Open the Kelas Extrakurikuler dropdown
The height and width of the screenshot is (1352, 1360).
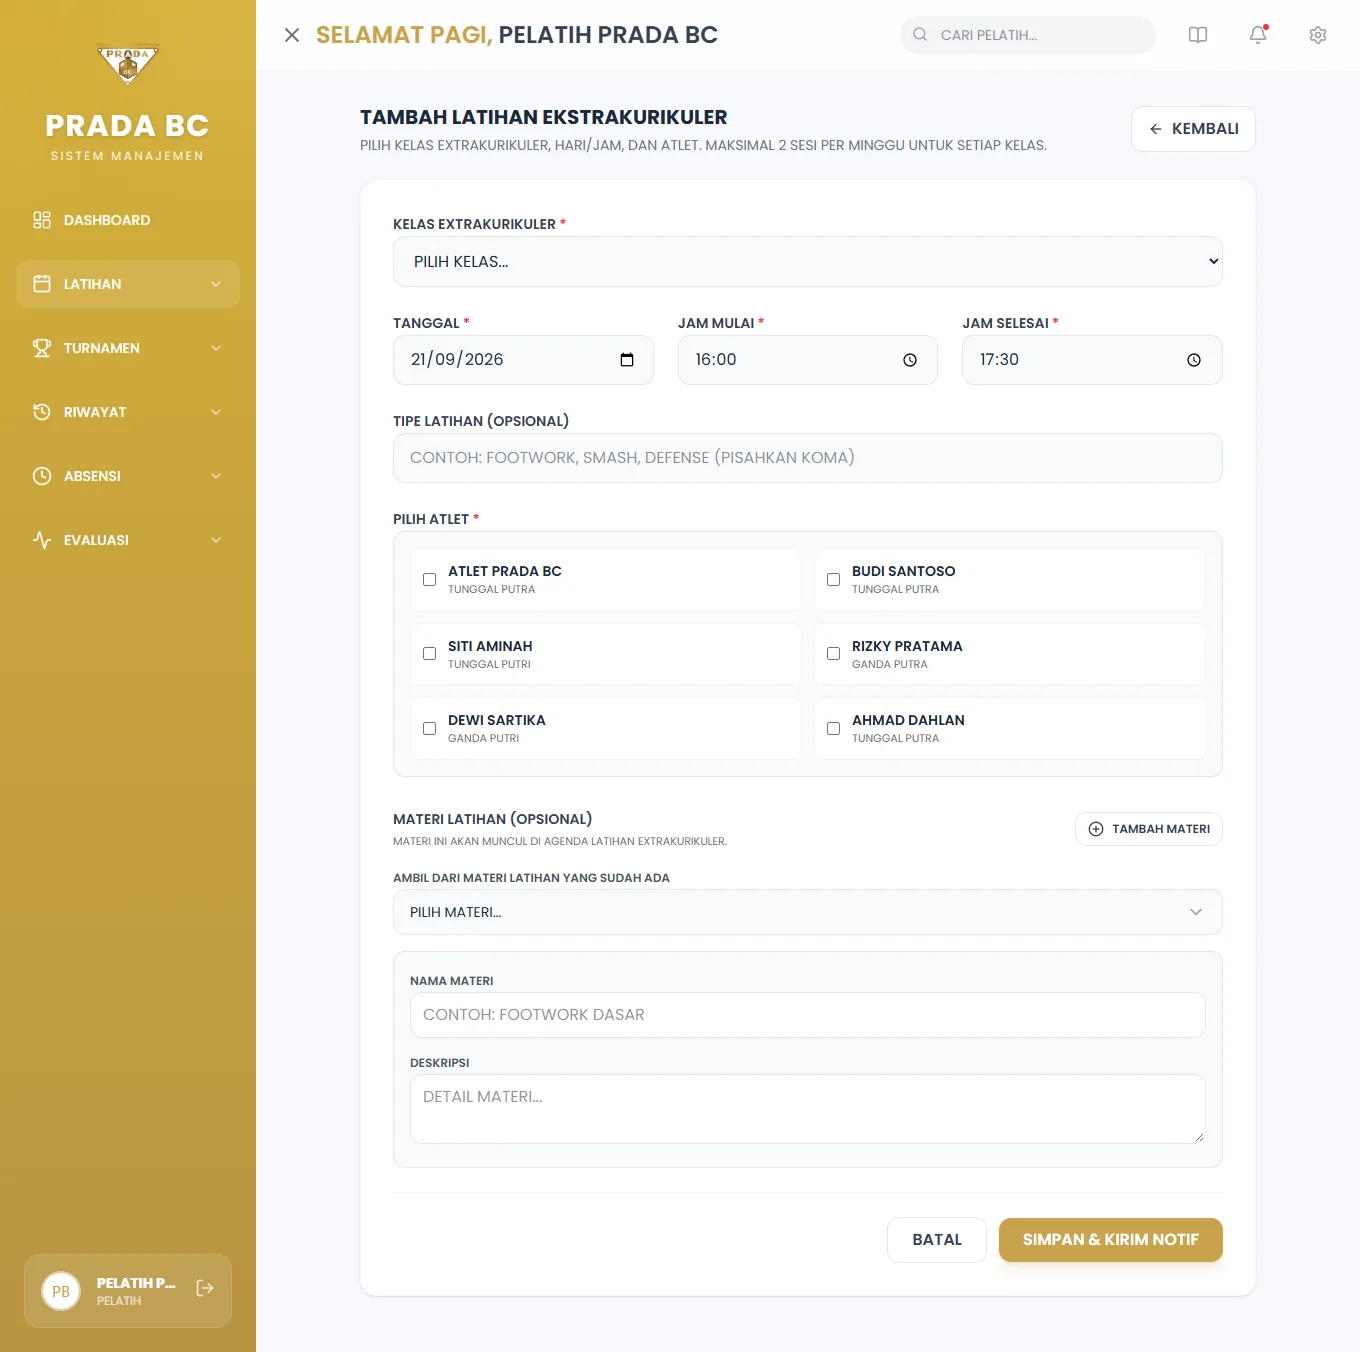tap(808, 262)
